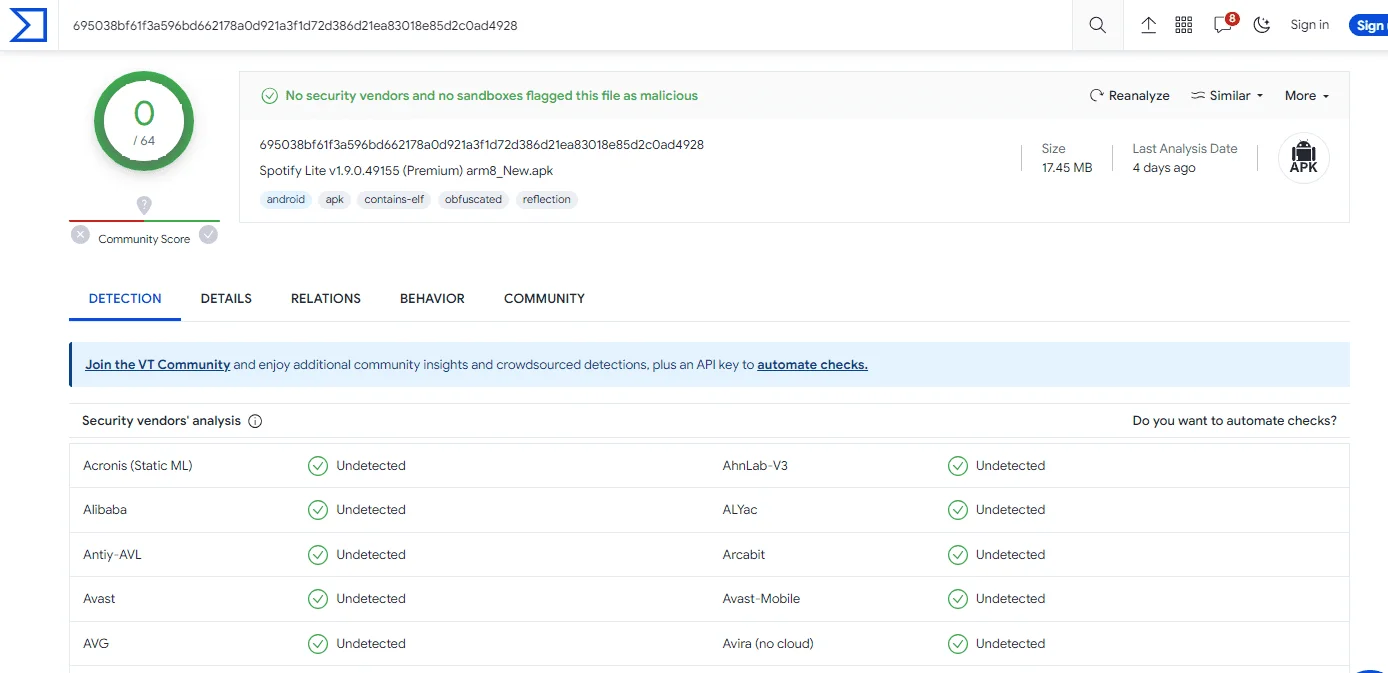Click Arcabit undetected check icon

coord(958,555)
